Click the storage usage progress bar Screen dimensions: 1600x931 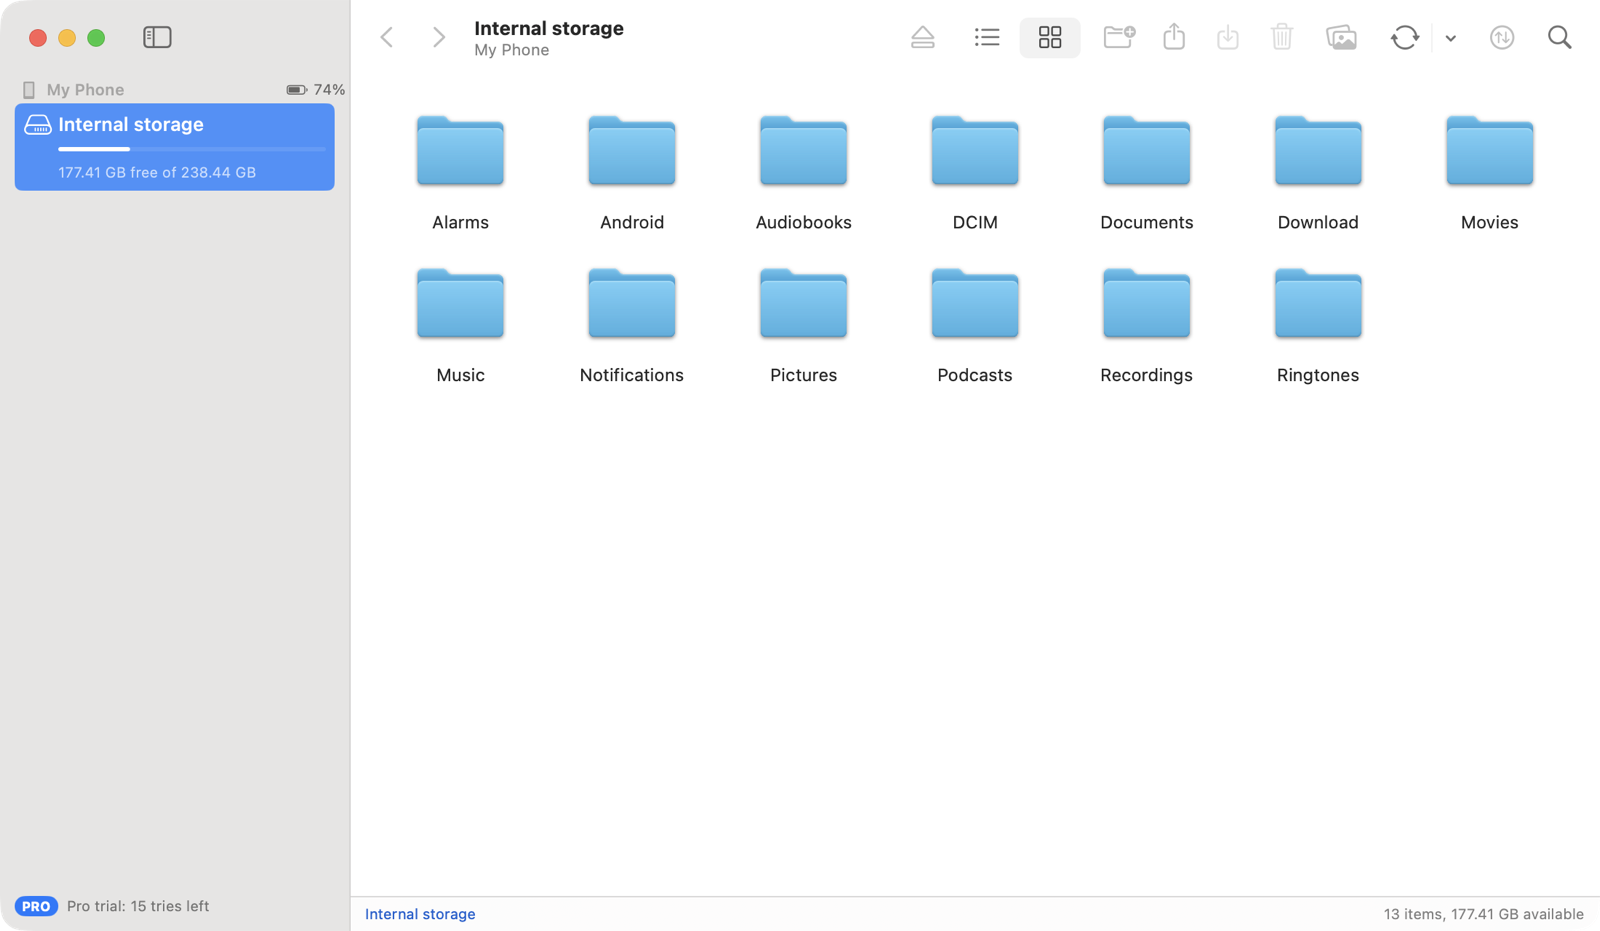192,149
